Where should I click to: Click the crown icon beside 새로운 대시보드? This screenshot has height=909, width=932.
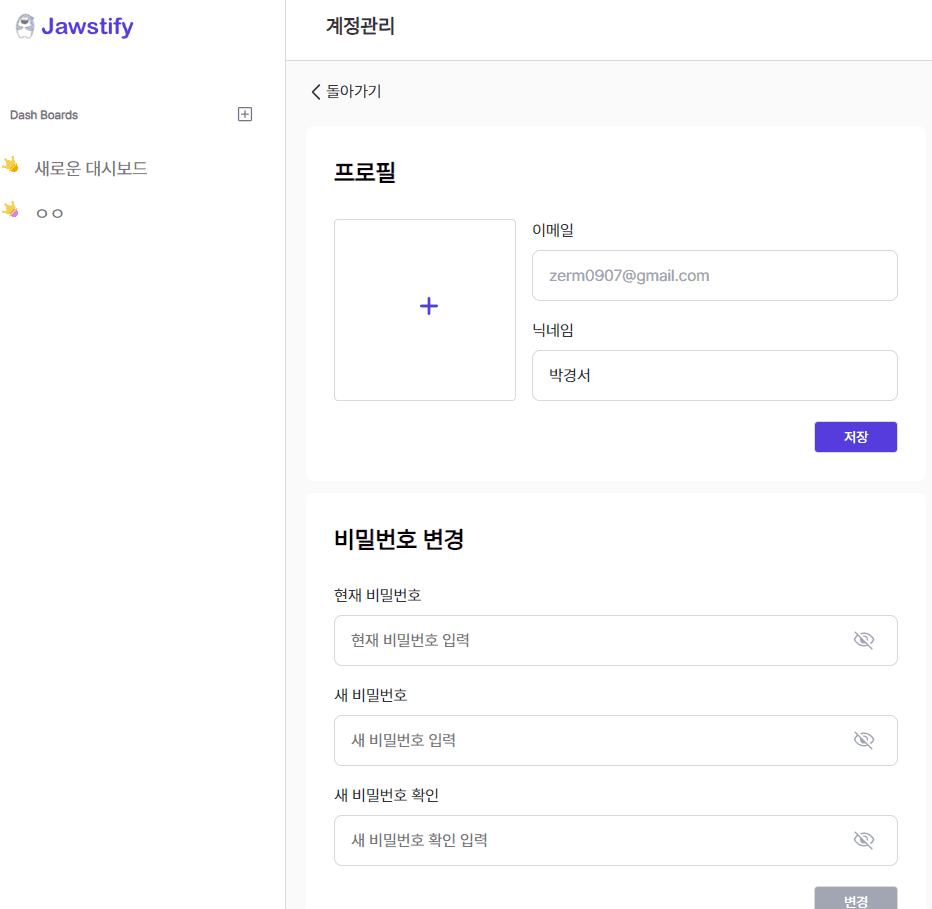13,165
